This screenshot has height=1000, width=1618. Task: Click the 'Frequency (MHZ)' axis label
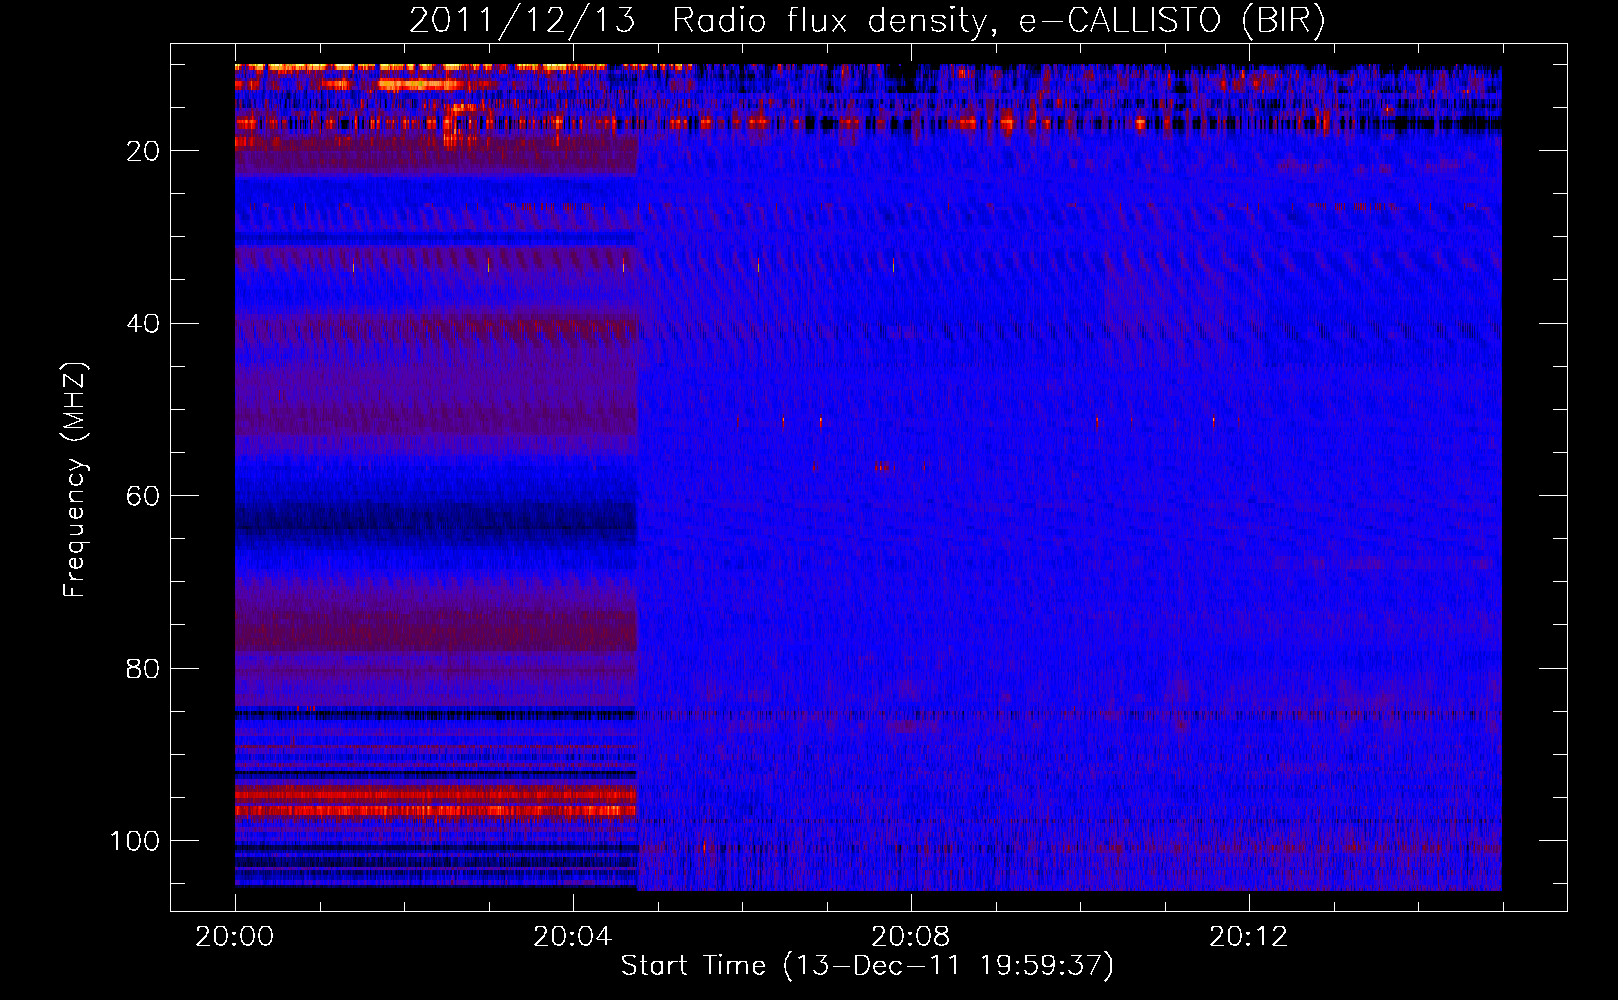(x=75, y=480)
